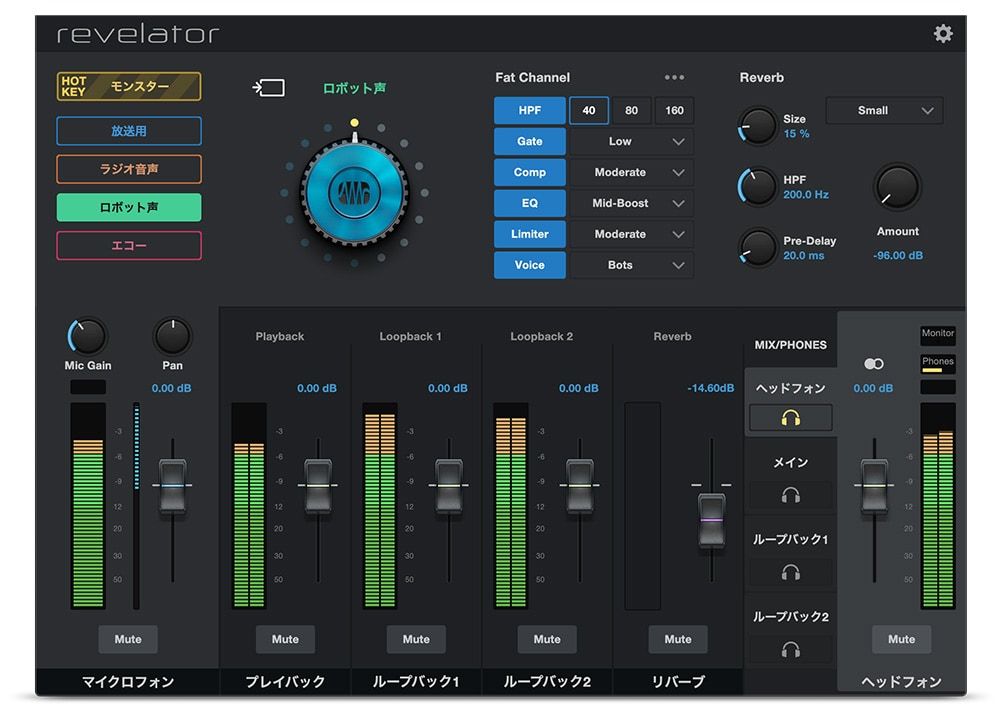Open the Reverb Small type dropdown
This screenshot has width=1000, height=714.
point(884,110)
